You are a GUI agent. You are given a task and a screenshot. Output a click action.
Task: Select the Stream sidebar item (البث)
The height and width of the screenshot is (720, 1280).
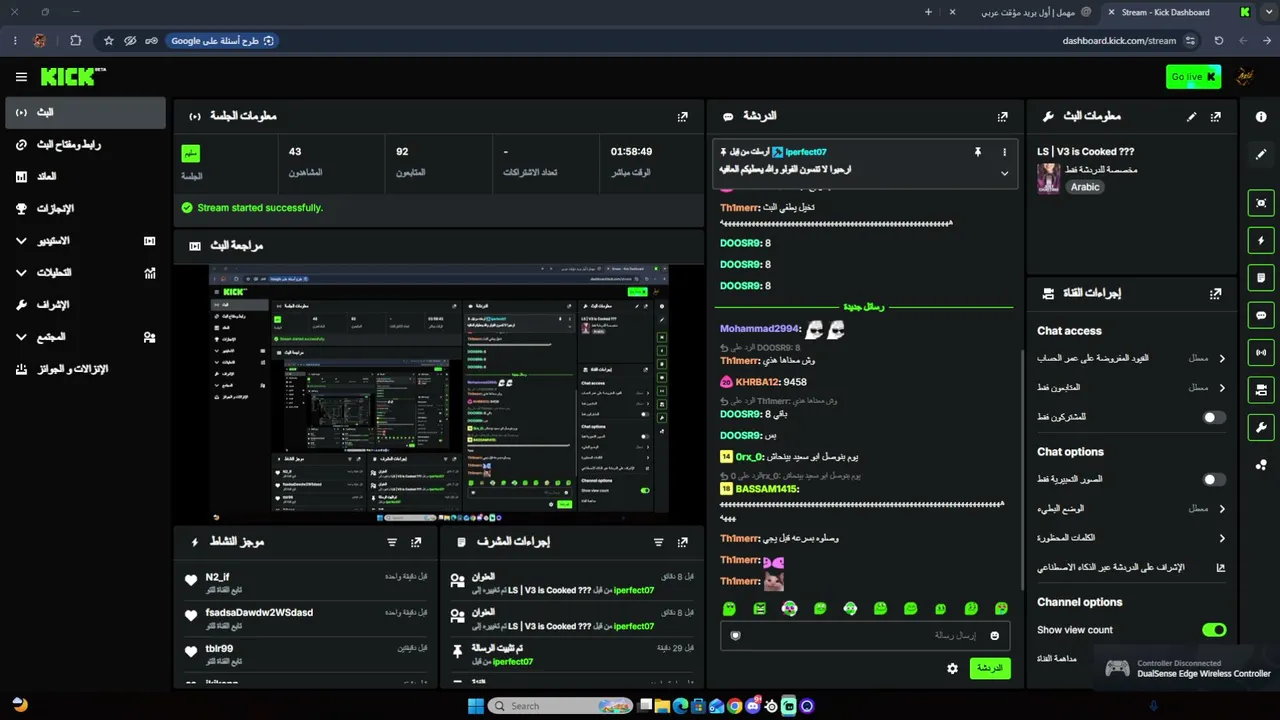click(85, 113)
